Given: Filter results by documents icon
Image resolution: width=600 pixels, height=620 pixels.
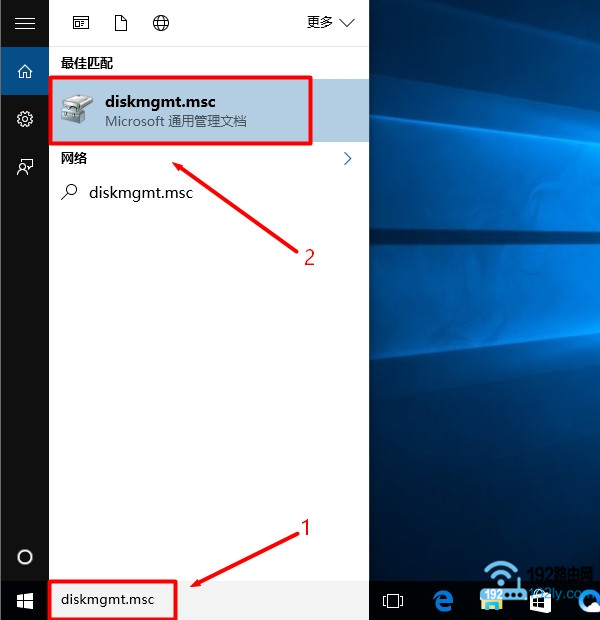Looking at the screenshot, I should (x=121, y=23).
